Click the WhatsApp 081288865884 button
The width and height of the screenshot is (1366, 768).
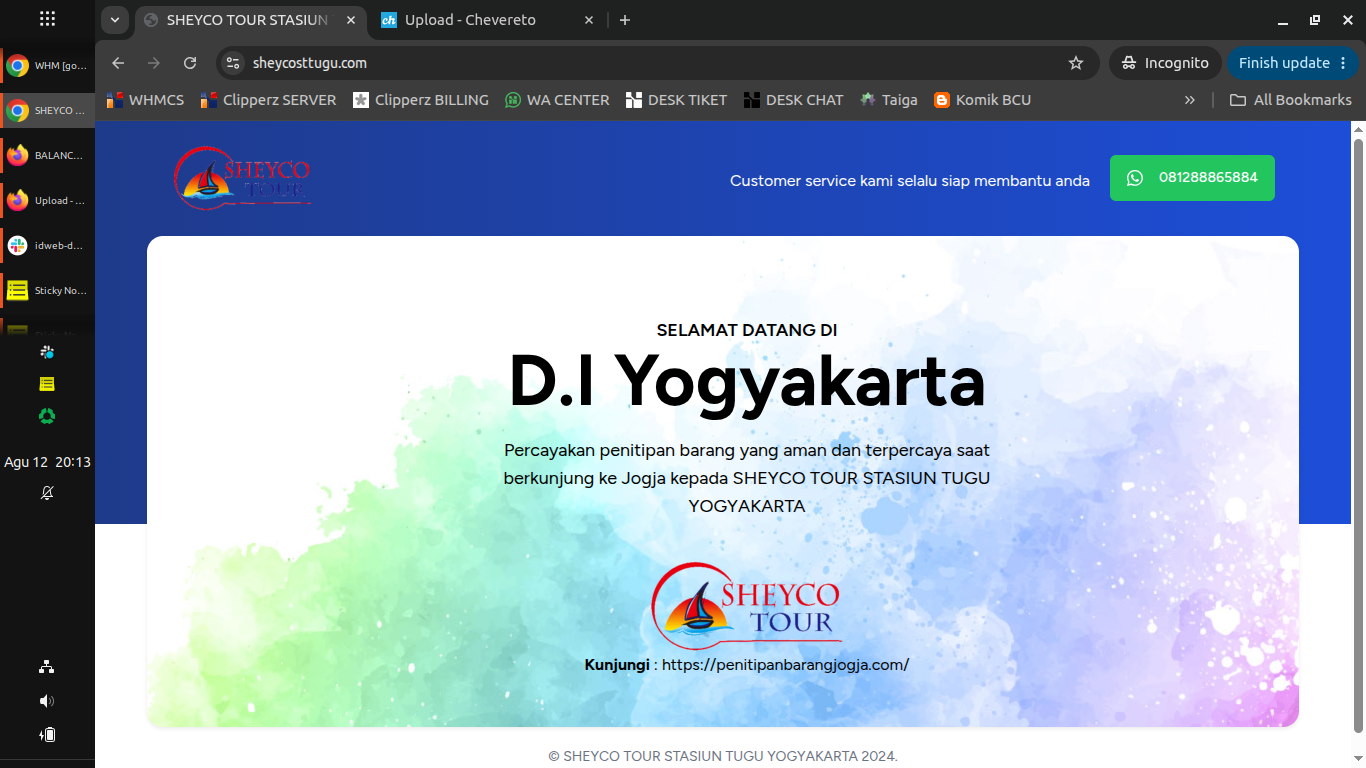point(1192,178)
